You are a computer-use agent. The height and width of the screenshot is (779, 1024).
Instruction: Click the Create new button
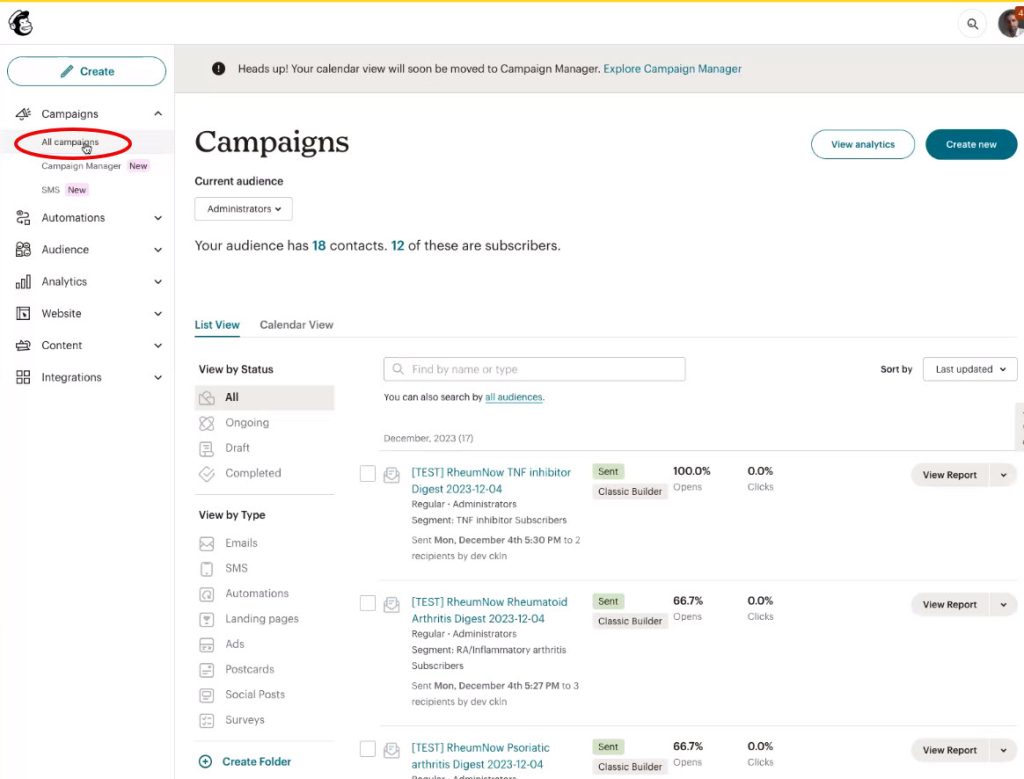970,145
